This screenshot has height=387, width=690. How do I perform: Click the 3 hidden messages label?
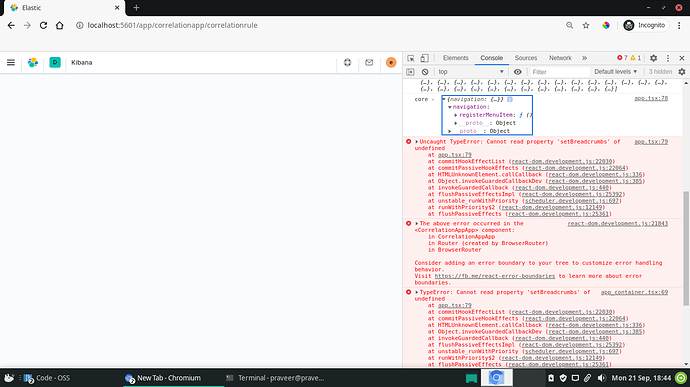coord(660,72)
